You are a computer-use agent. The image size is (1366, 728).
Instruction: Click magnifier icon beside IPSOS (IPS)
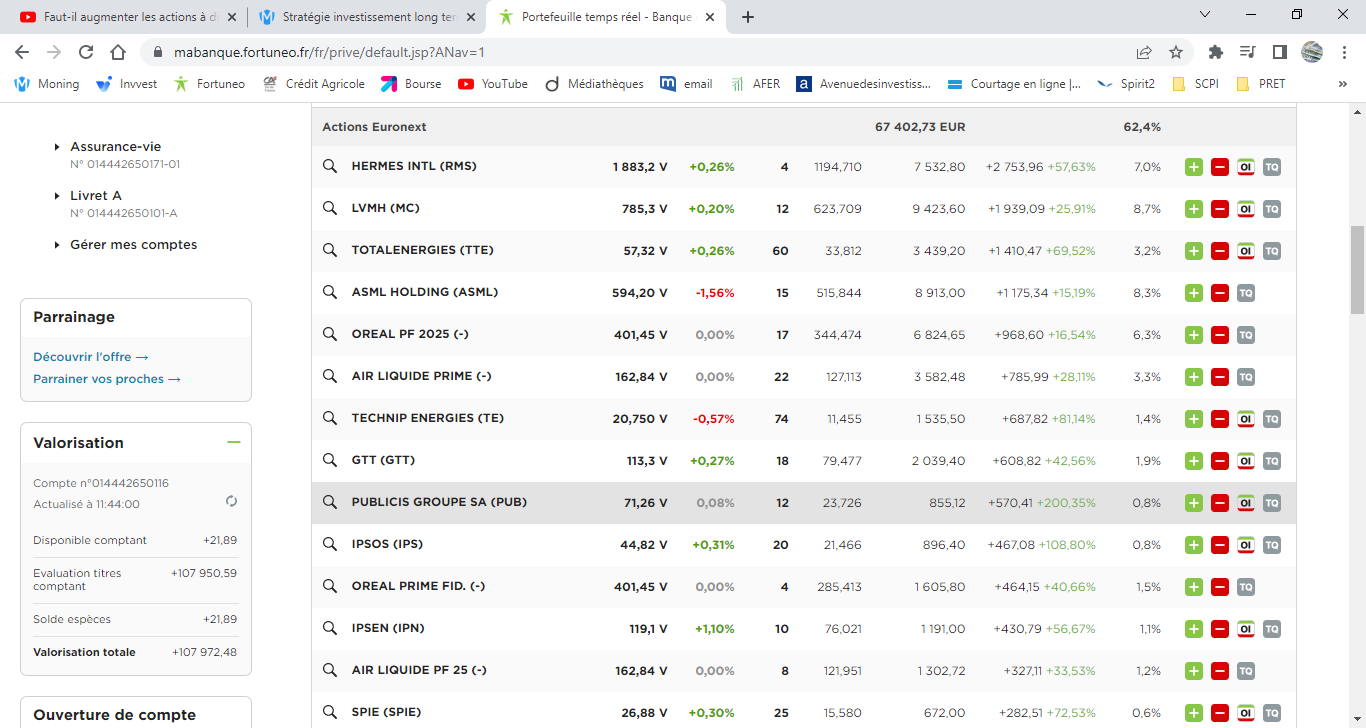(x=330, y=544)
